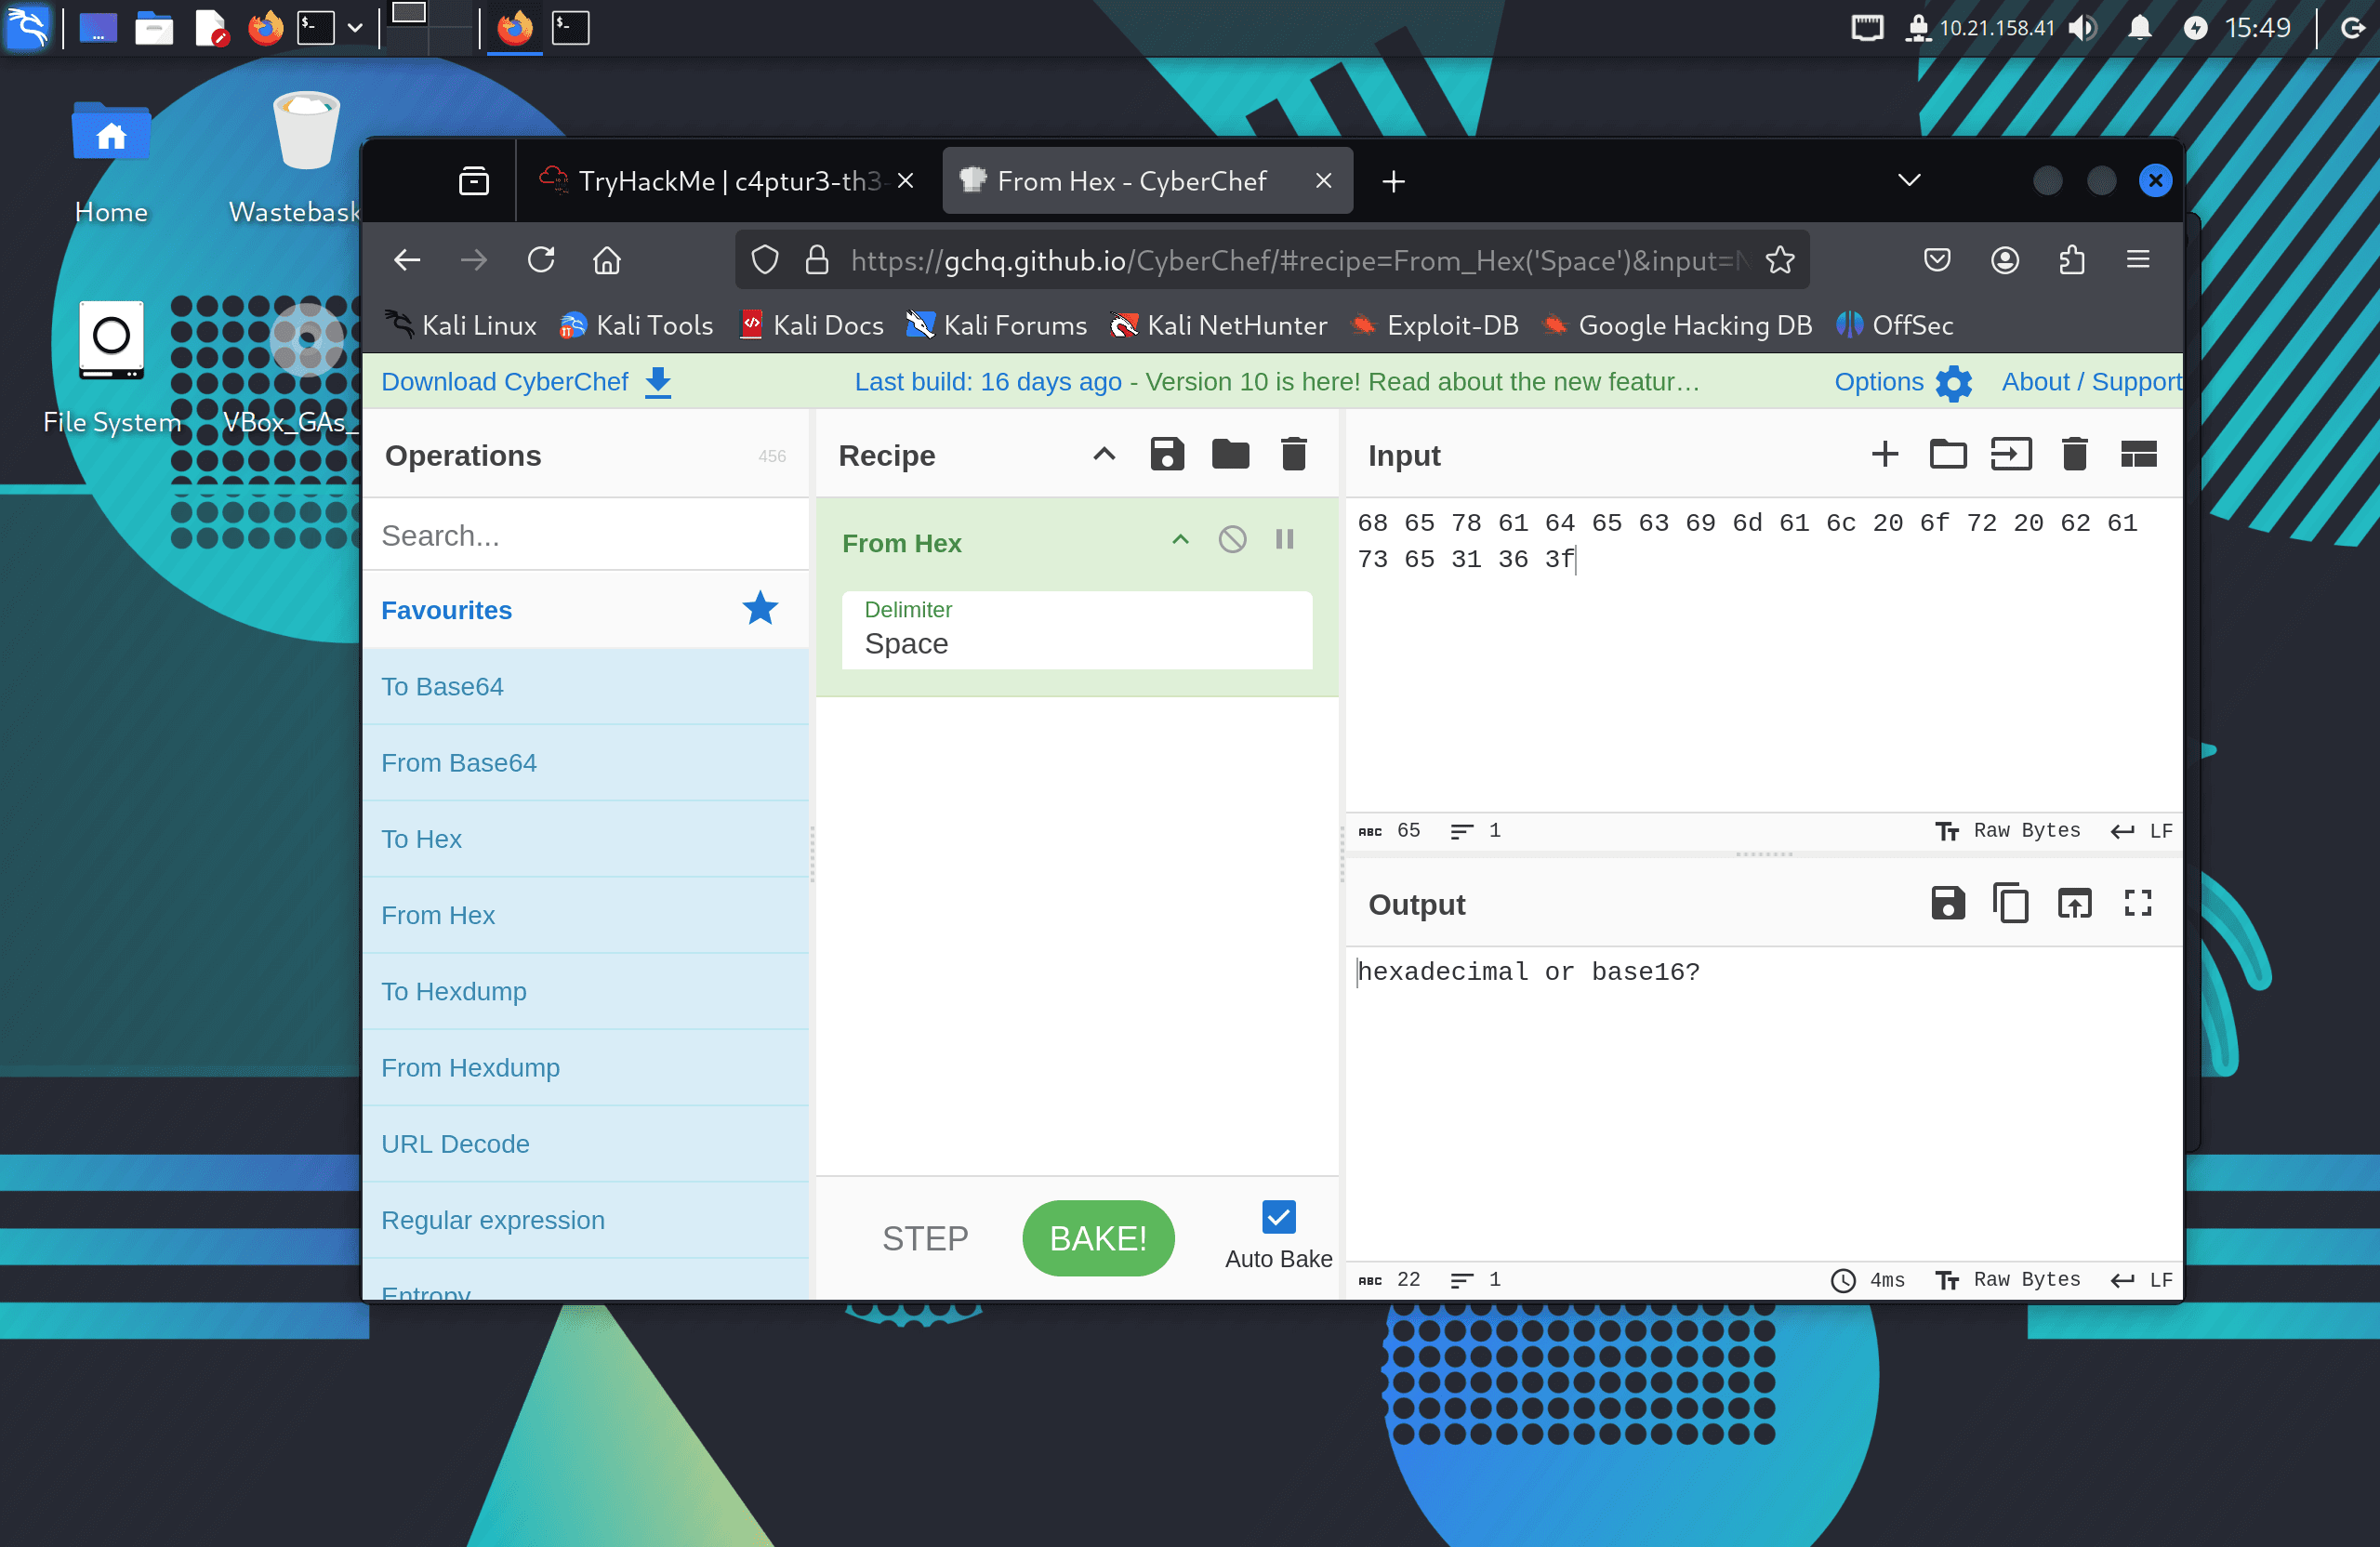Open Kali Tools bookmark
The width and height of the screenshot is (2380, 1547).
637,325
